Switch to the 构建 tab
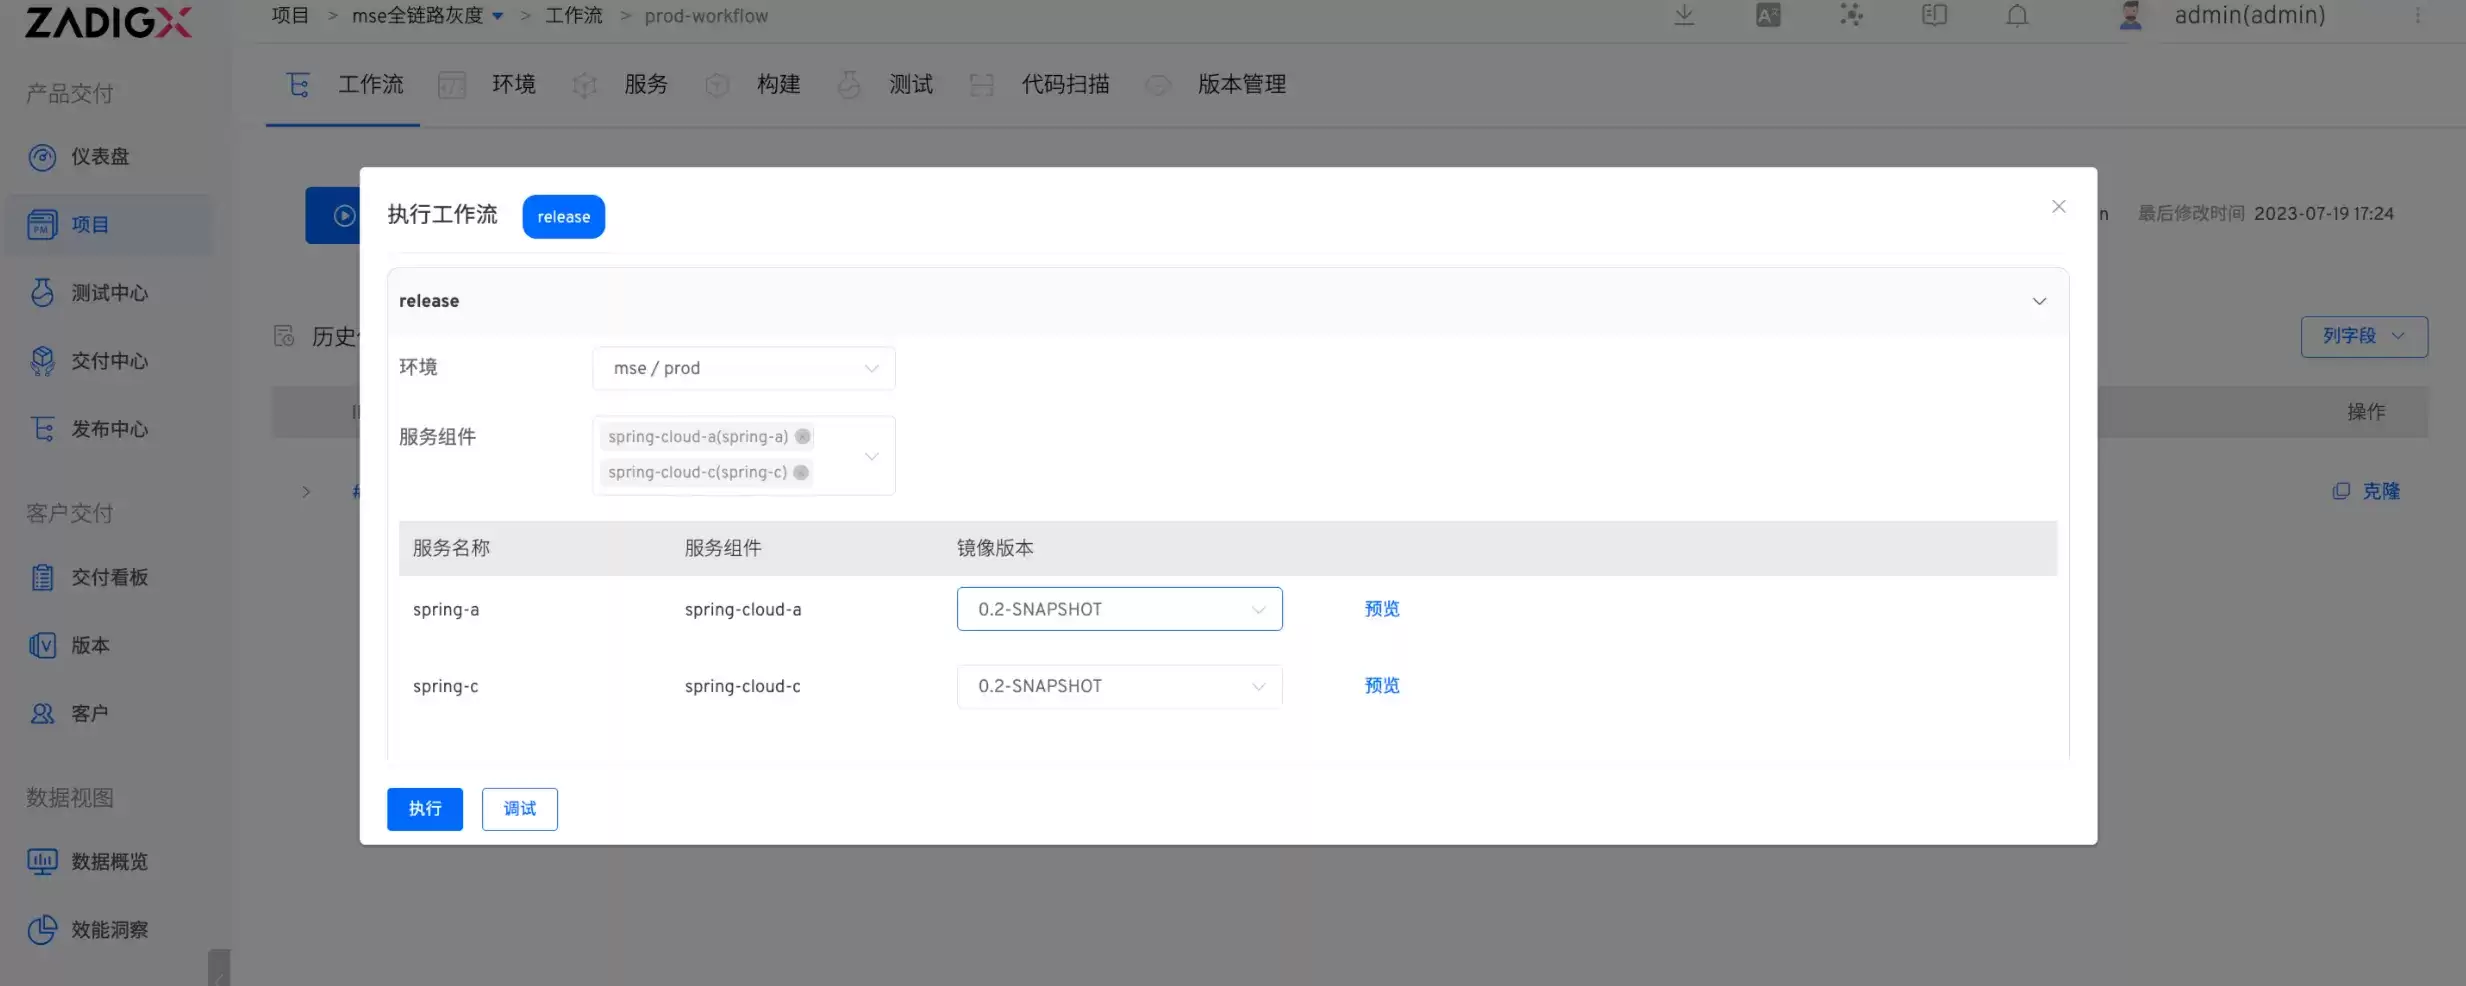Viewport: 2466px width, 986px height. (754, 84)
